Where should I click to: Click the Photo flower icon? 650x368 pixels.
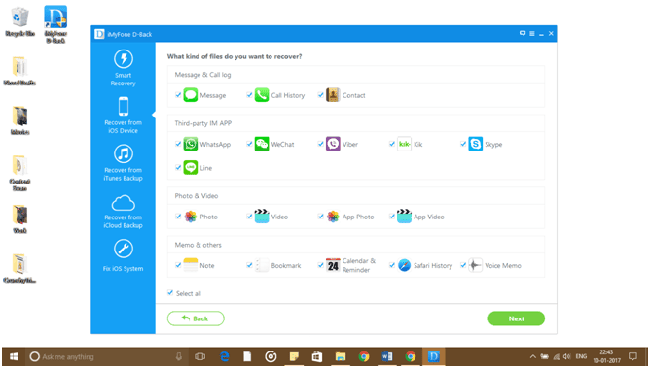pos(191,216)
